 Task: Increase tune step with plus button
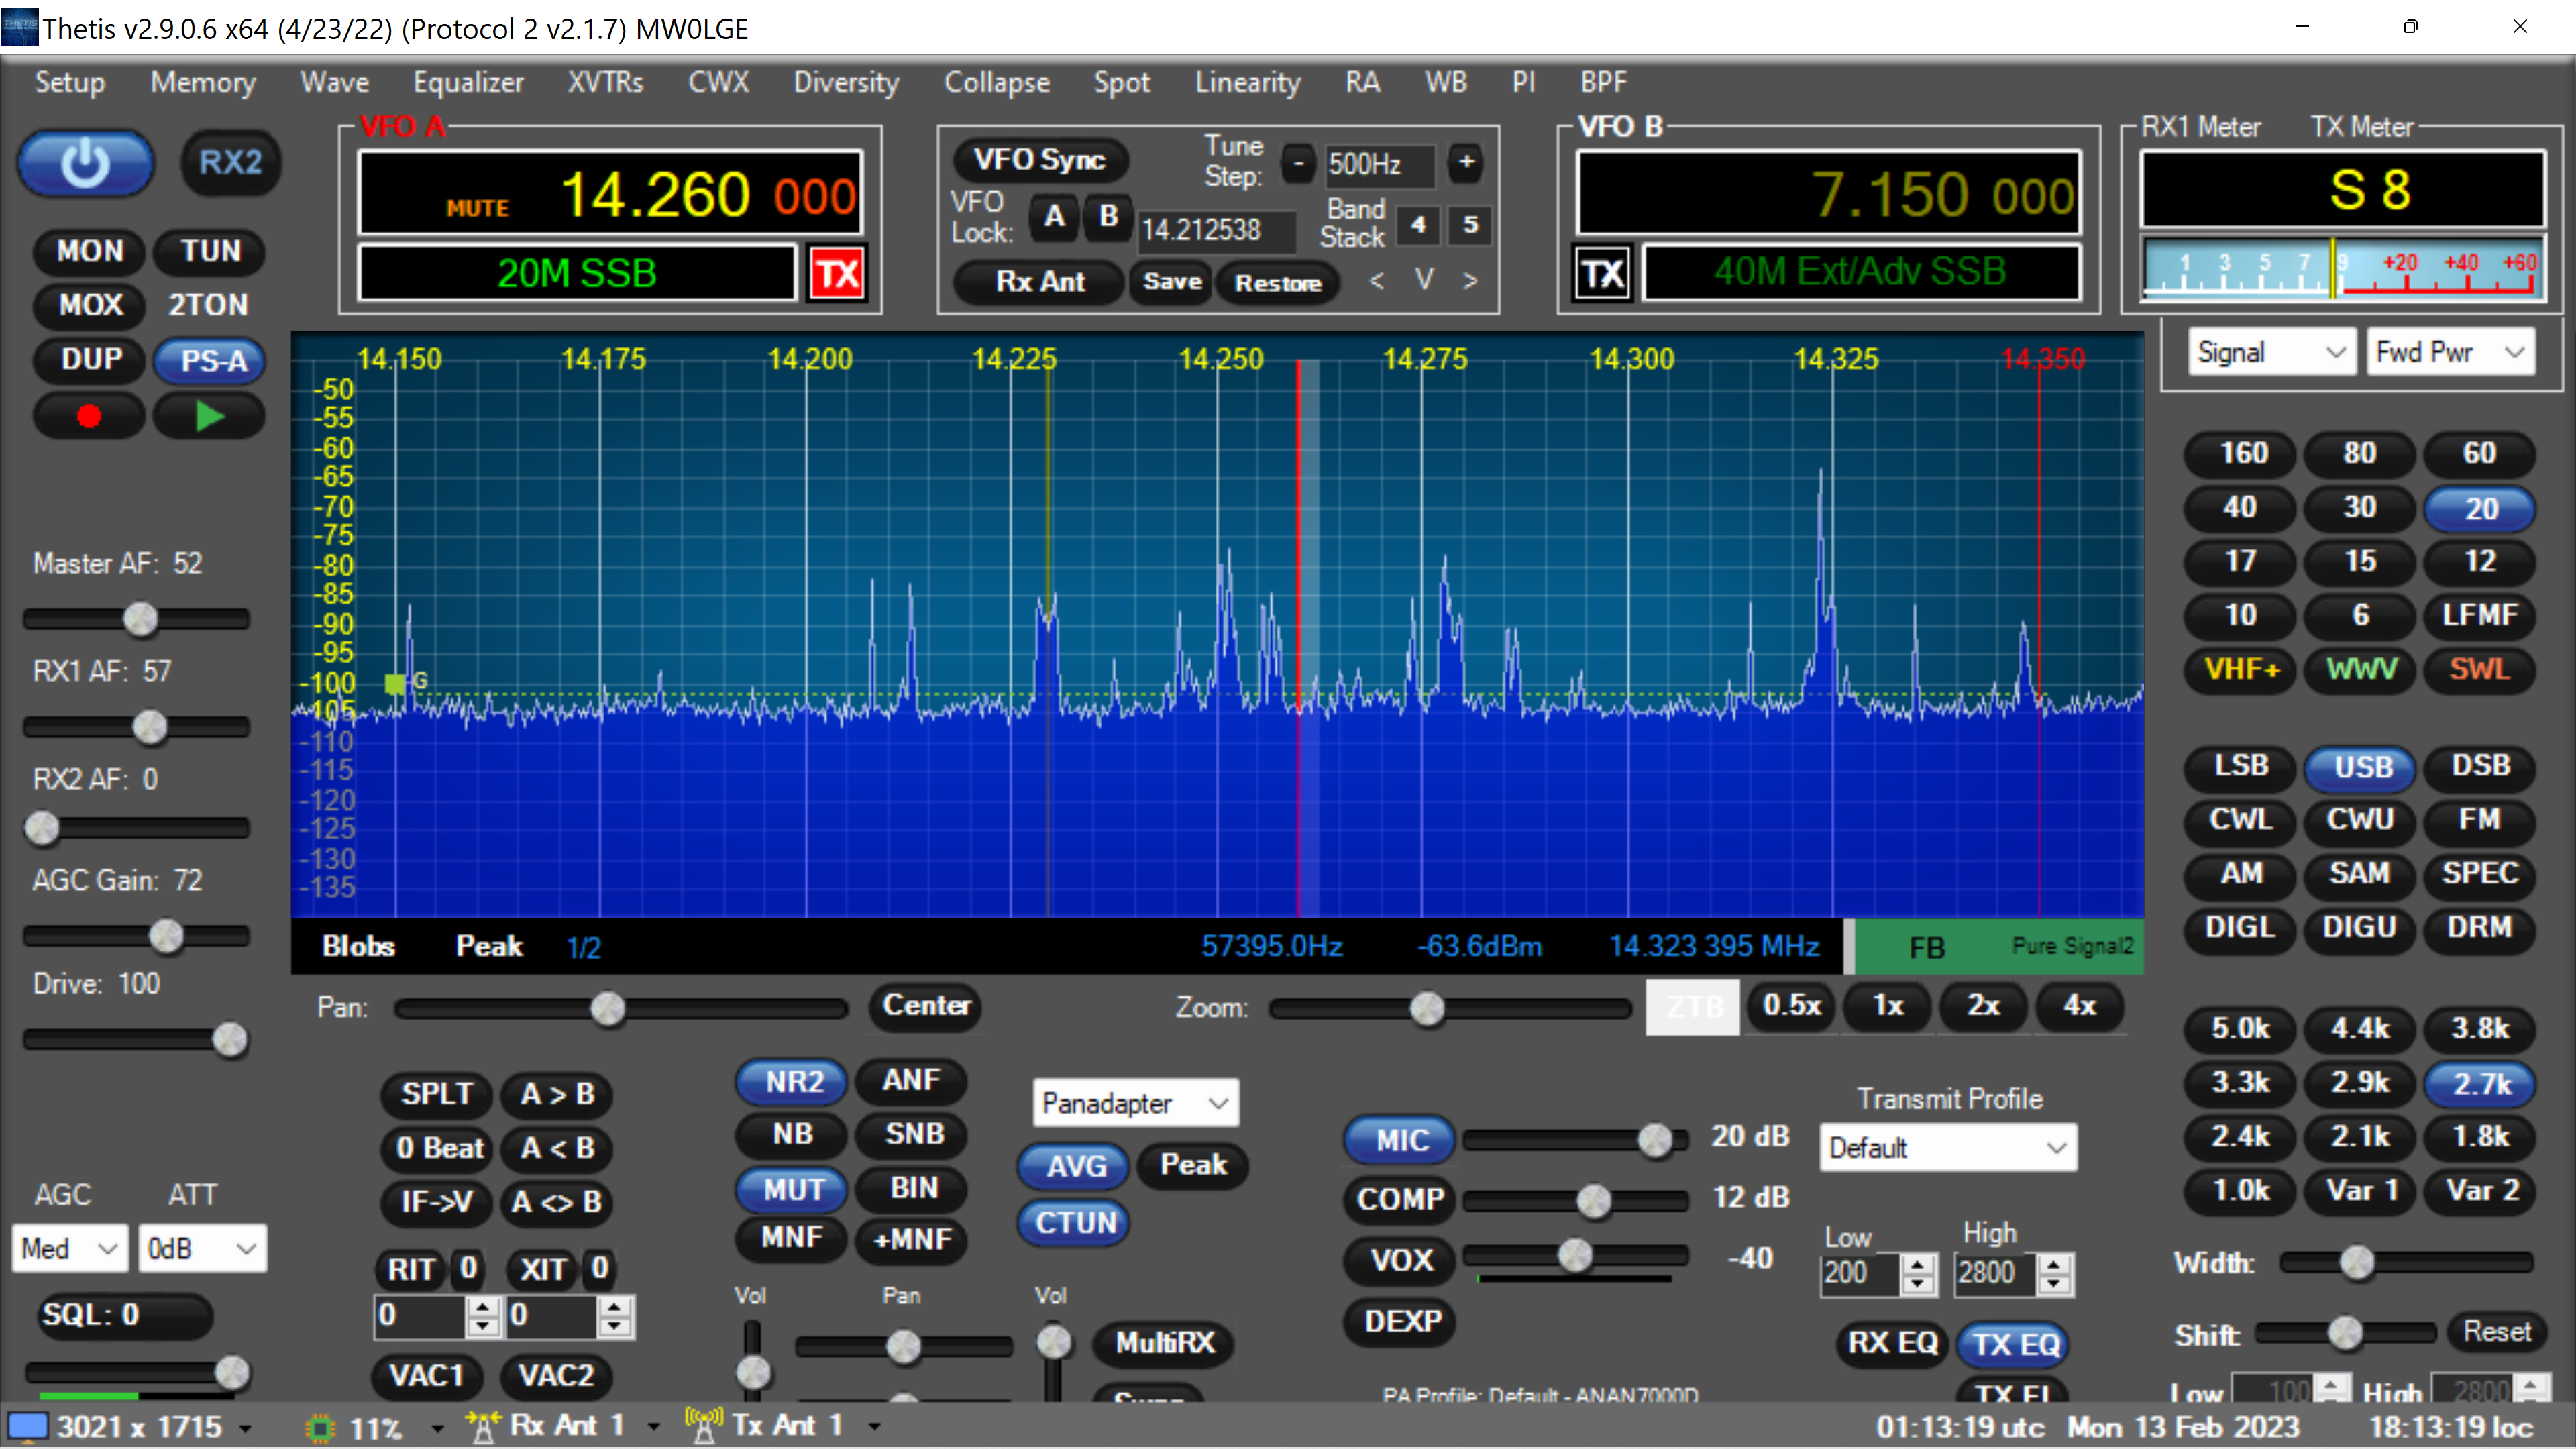pos(1466,162)
